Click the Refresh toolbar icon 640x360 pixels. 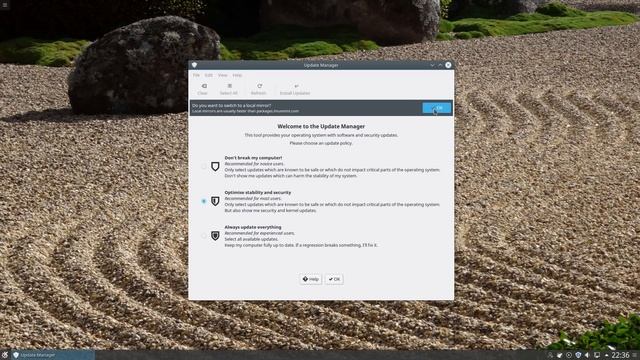(259, 86)
